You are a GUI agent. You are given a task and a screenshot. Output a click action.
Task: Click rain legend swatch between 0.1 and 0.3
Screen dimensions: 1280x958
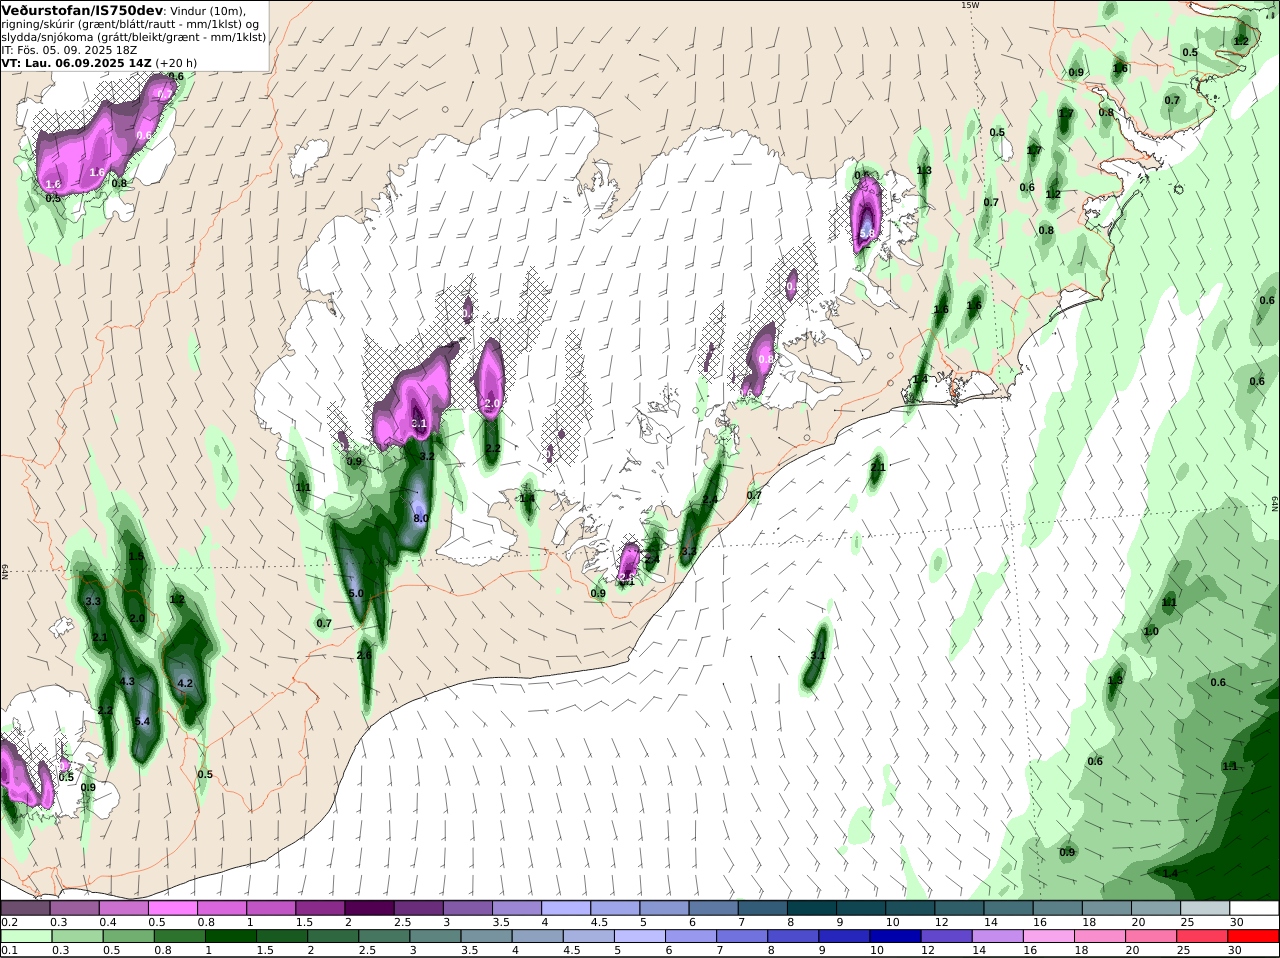click(x=25, y=936)
